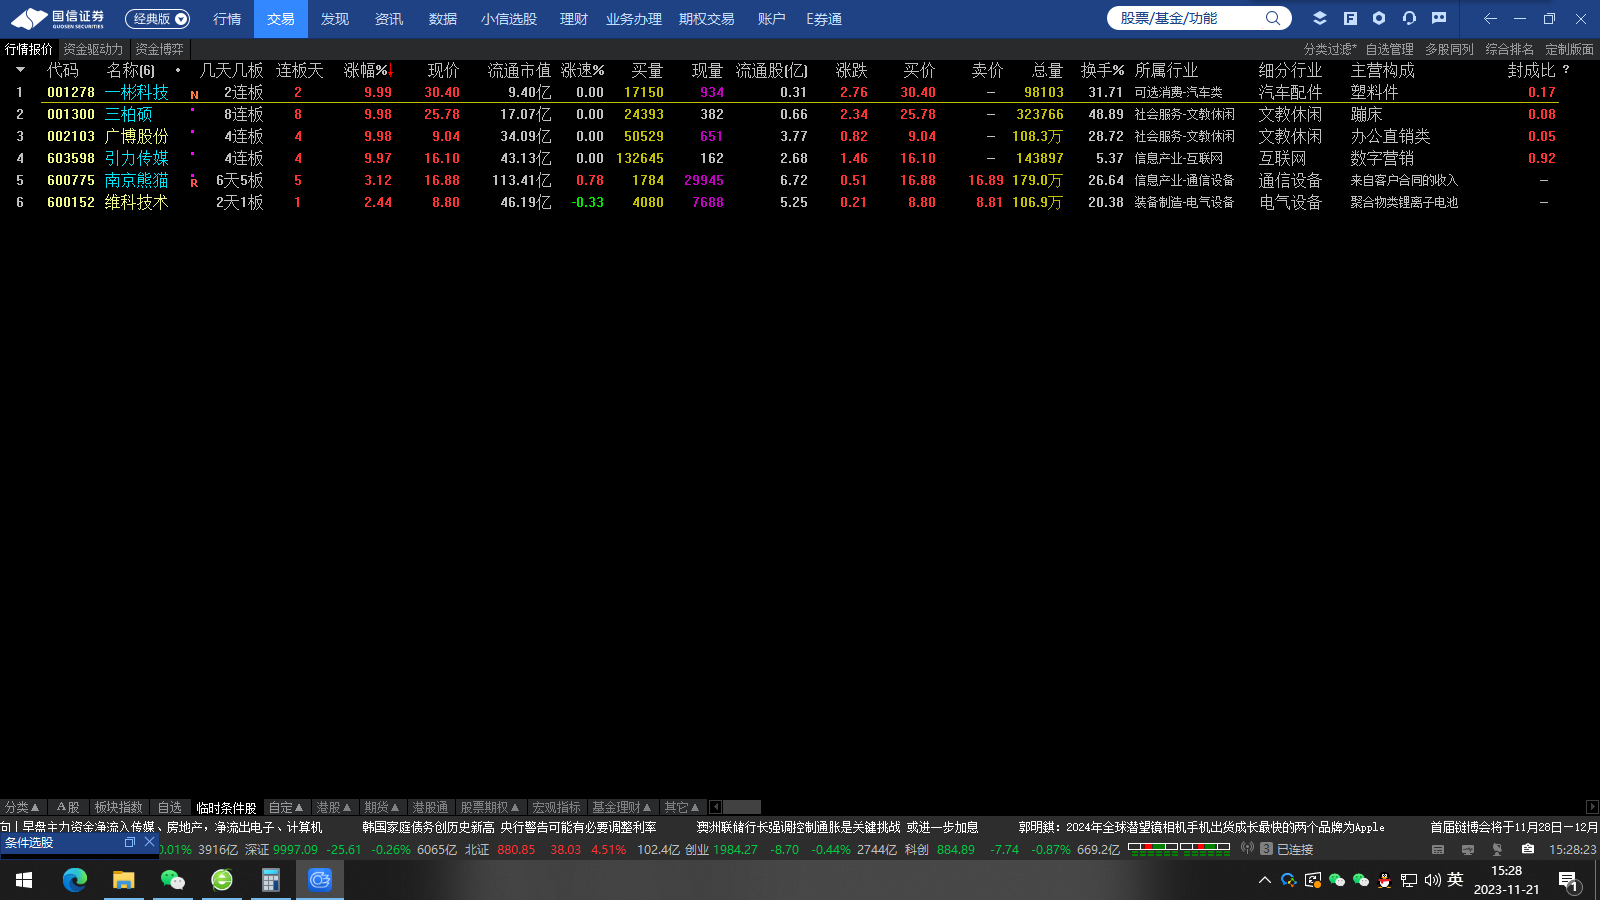Sort by the 涨幅% column header
1600x900 pixels.
pos(368,70)
